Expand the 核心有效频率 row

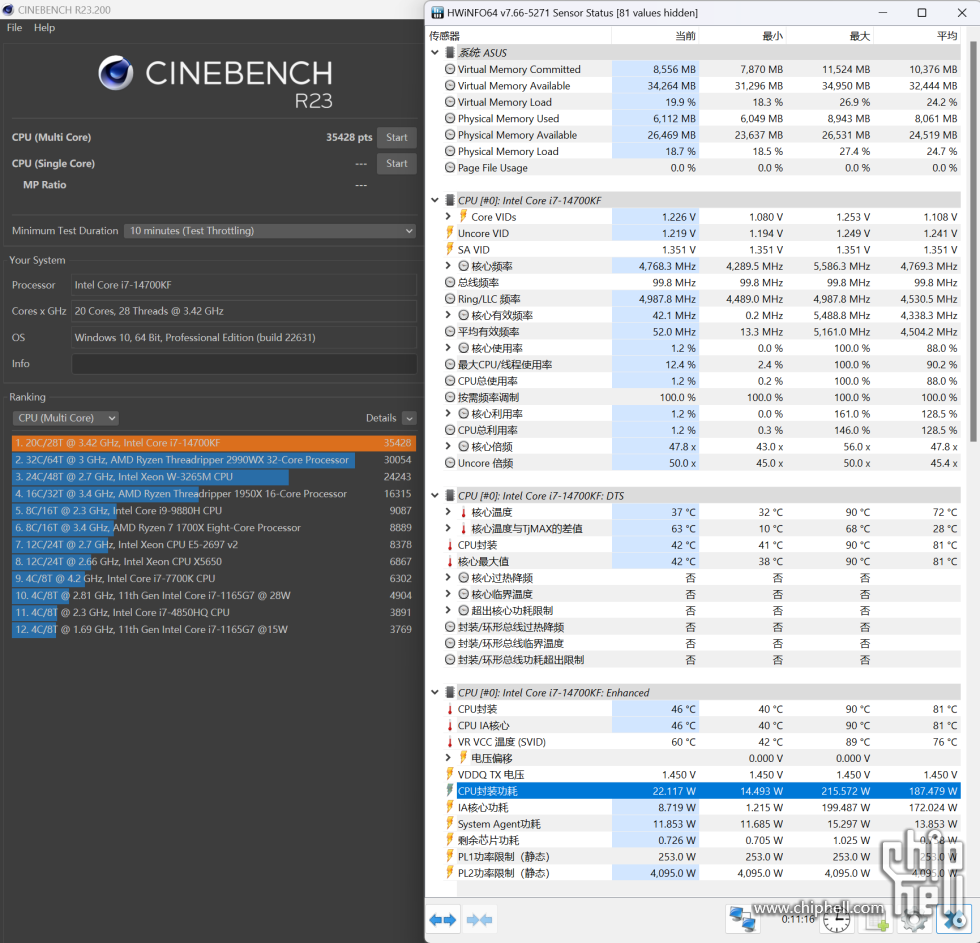click(448, 315)
